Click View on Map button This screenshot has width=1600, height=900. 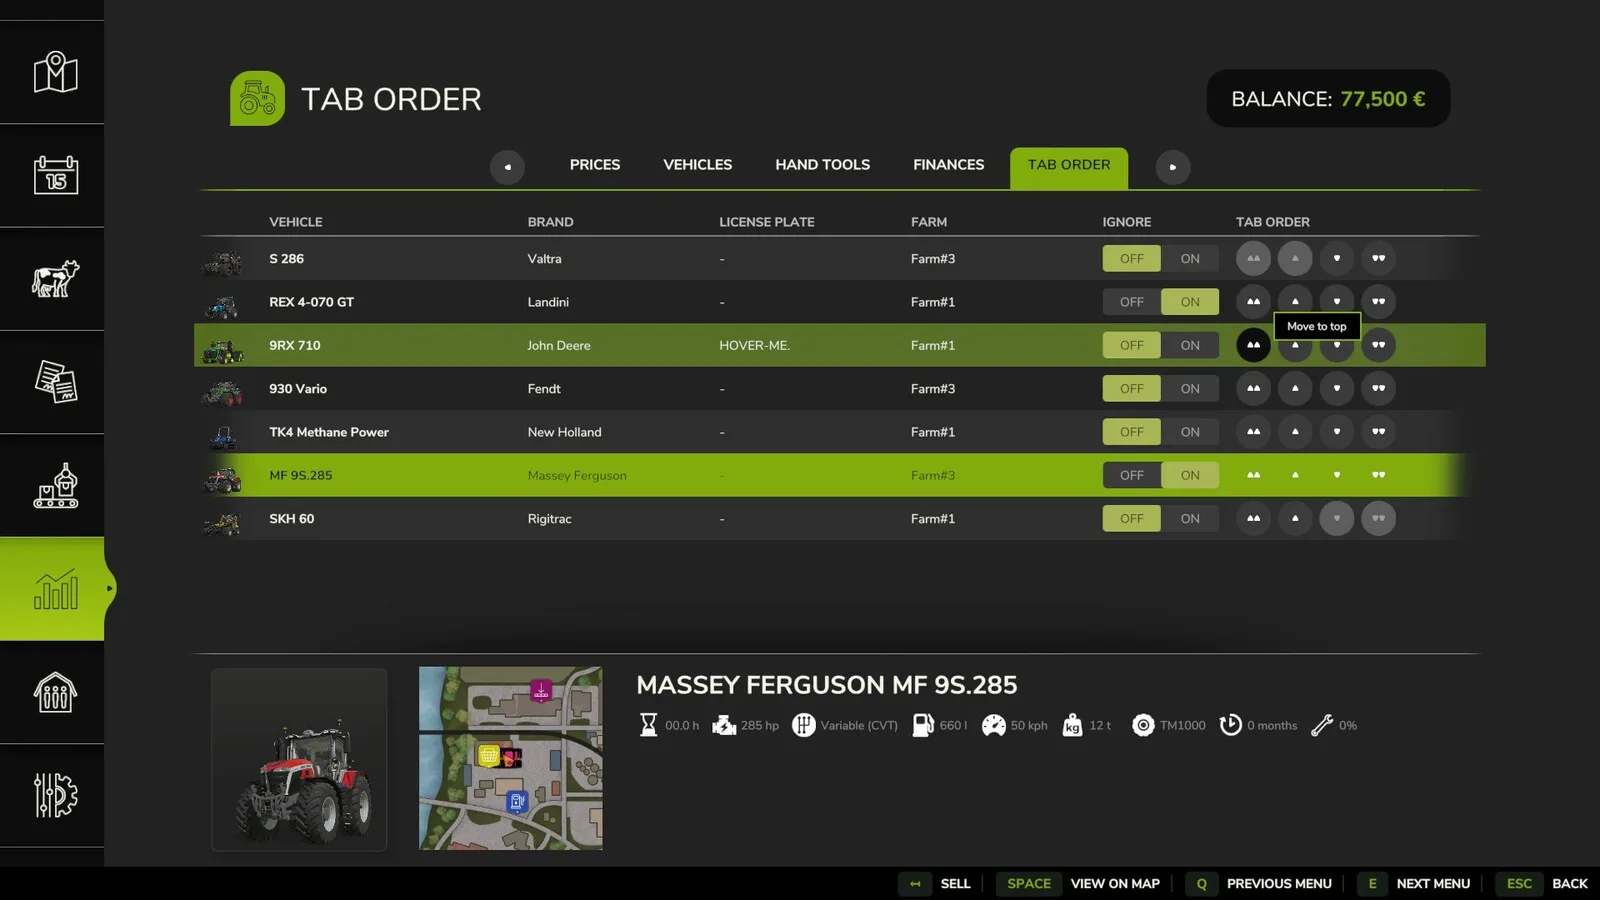point(1079,883)
